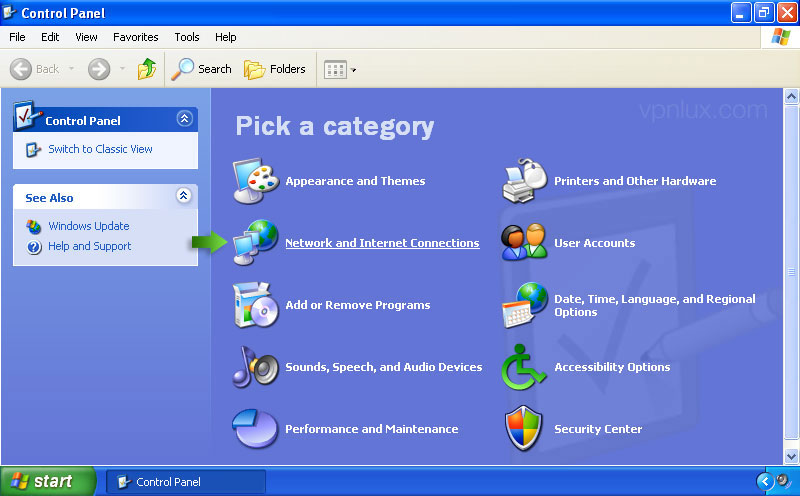Click Switch to Classic View icon
This screenshot has height=496, width=800.
click(x=33, y=150)
